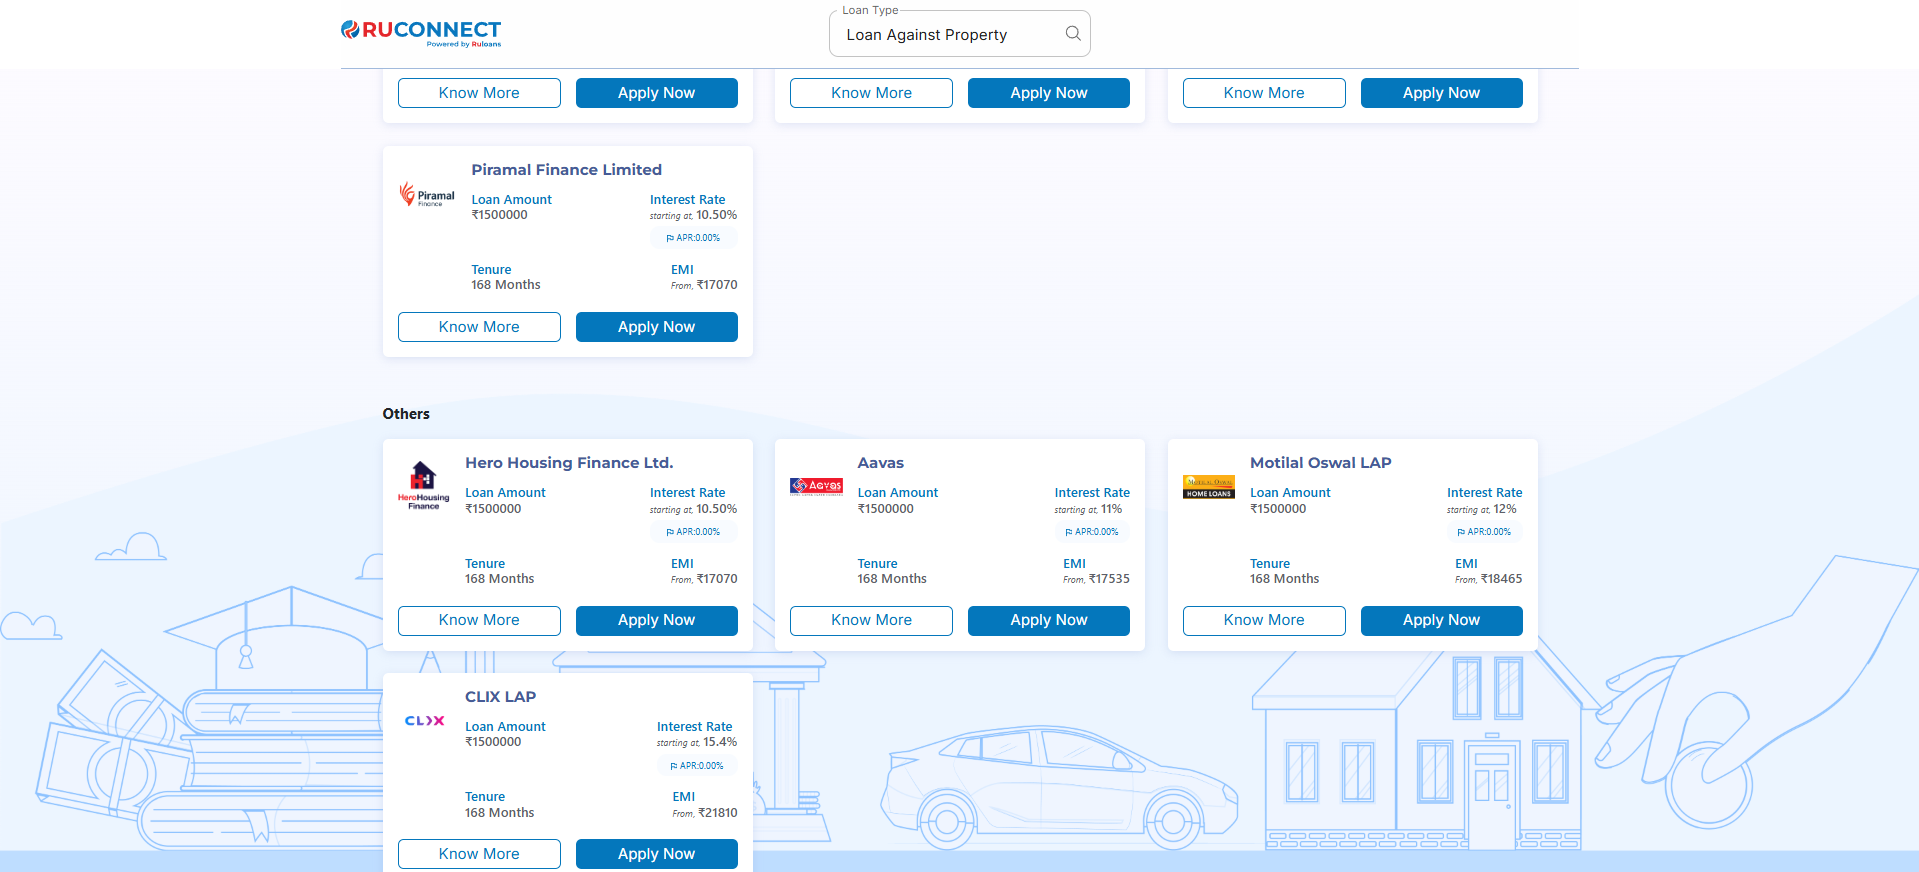Click APR badge on Hero Housing Finance card
Screen dimensions: 1919x872
point(693,532)
